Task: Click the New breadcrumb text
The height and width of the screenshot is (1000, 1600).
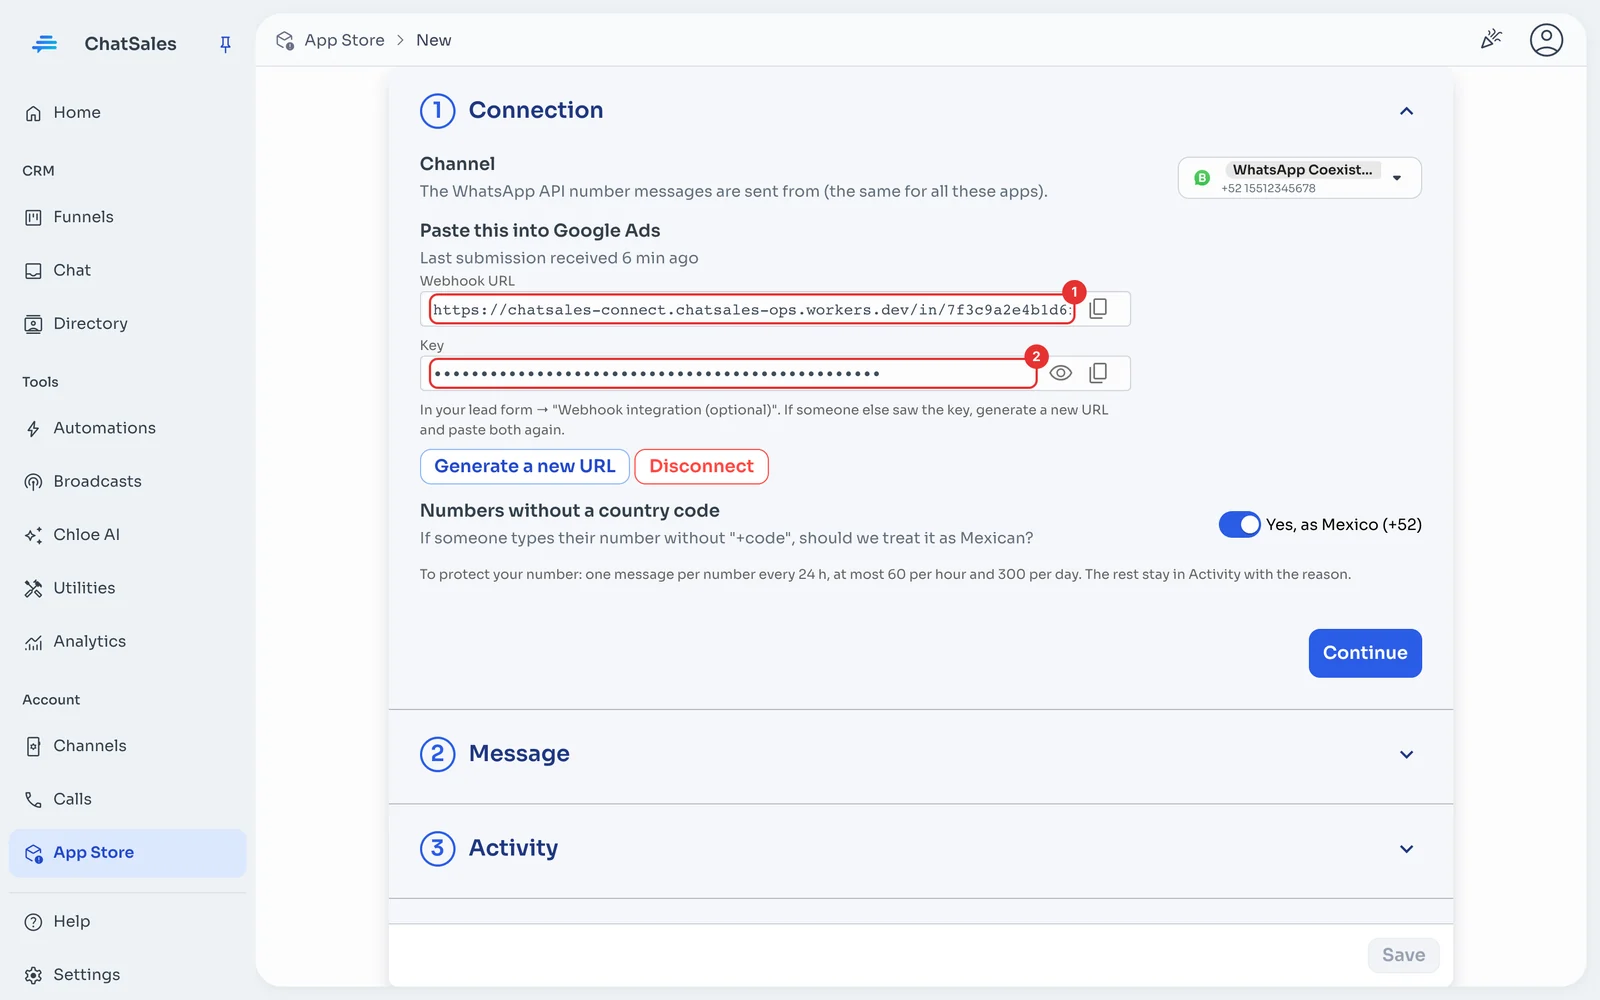Action: [x=434, y=40]
